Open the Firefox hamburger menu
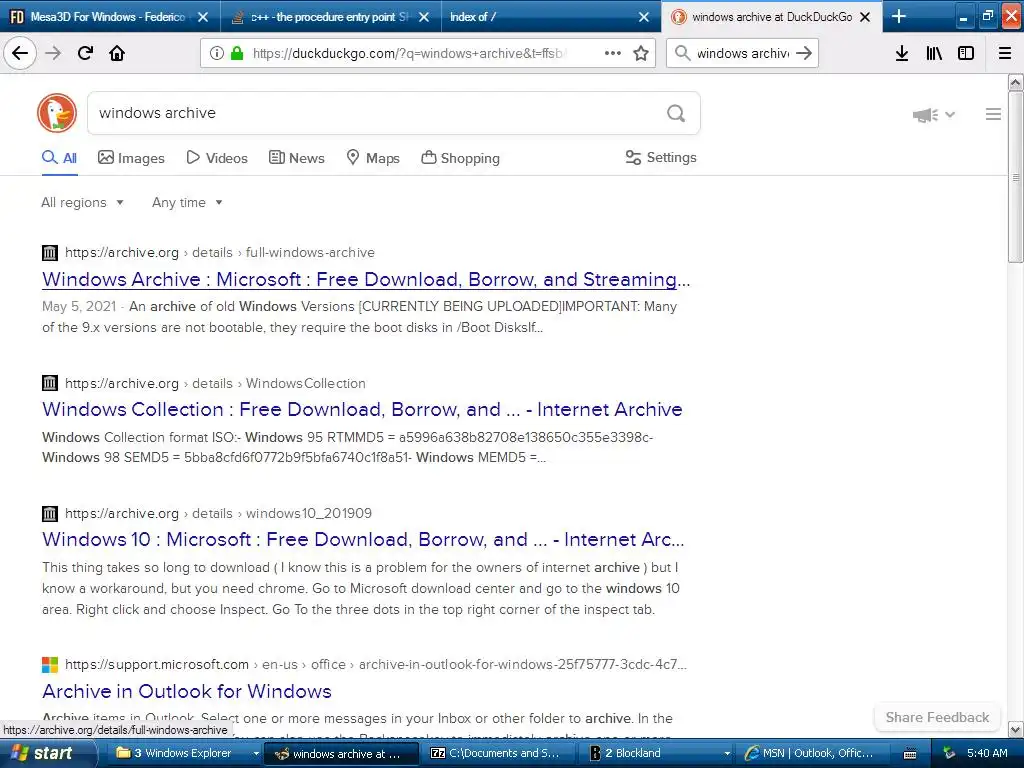The image size is (1024, 768). pos(1005,53)
